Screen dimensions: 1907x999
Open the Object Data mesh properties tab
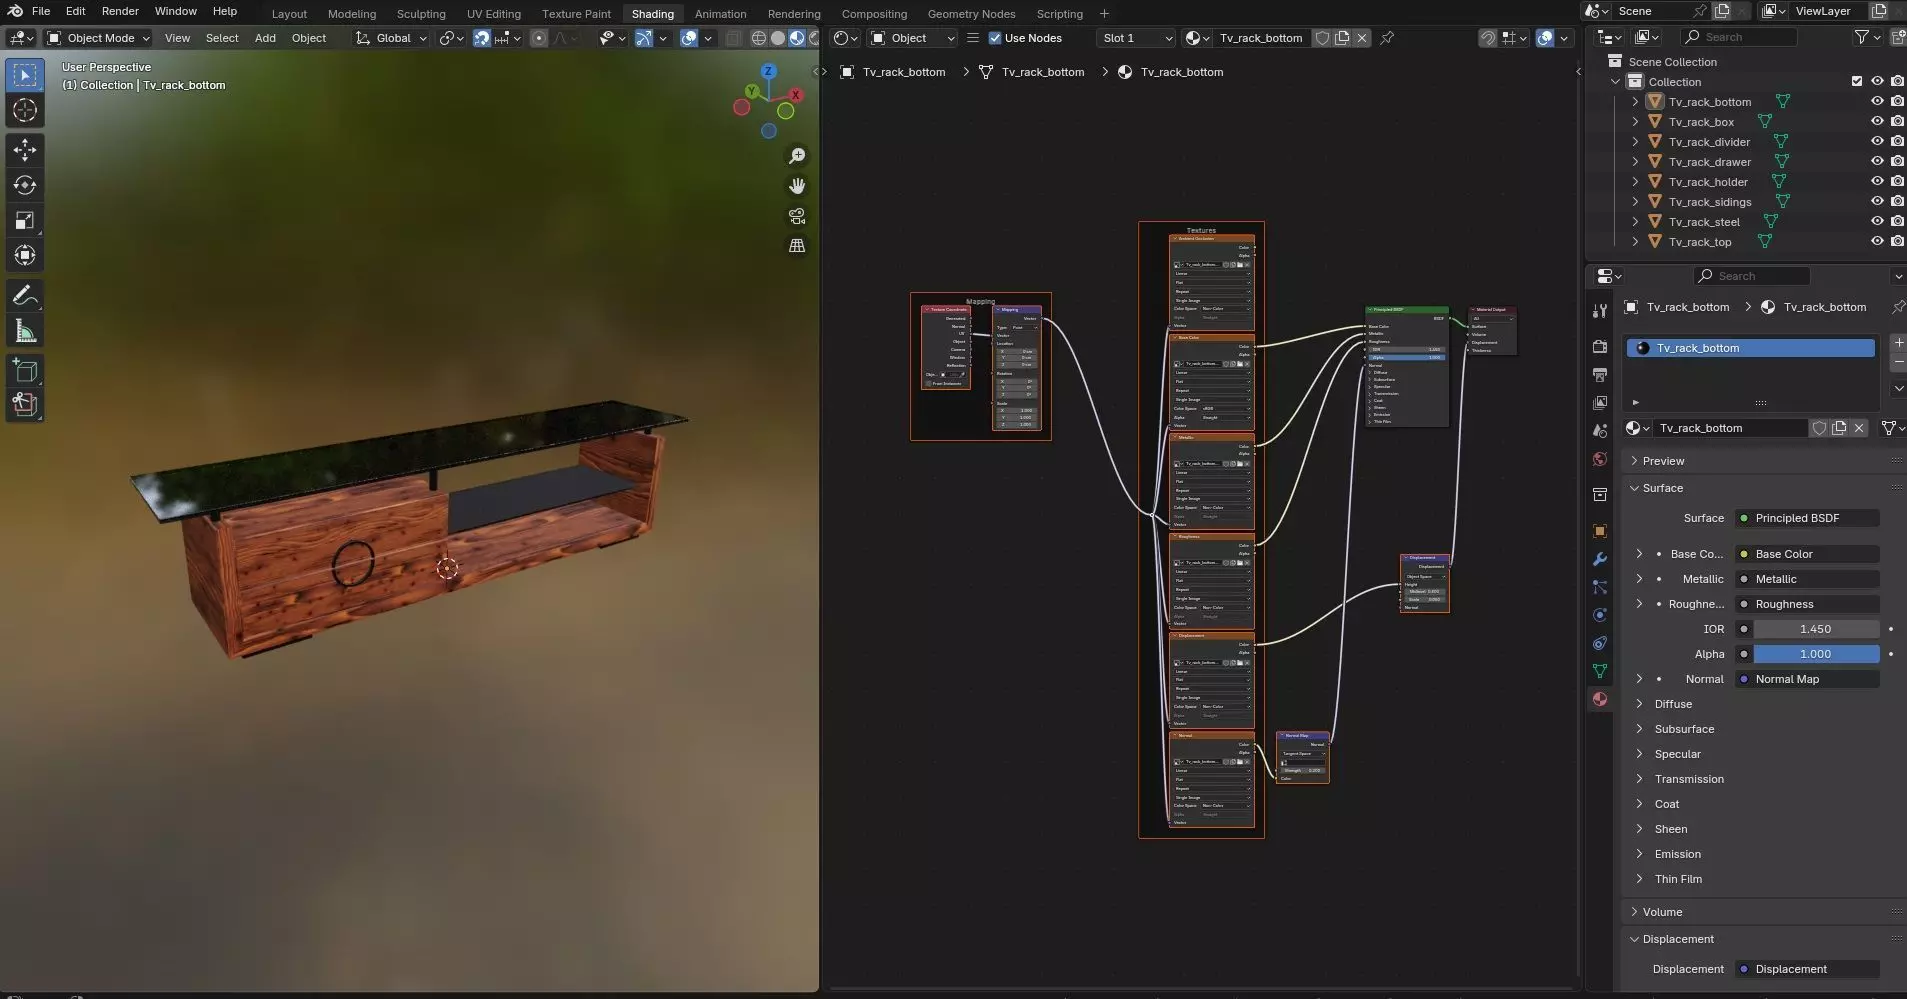point(1600,671)
